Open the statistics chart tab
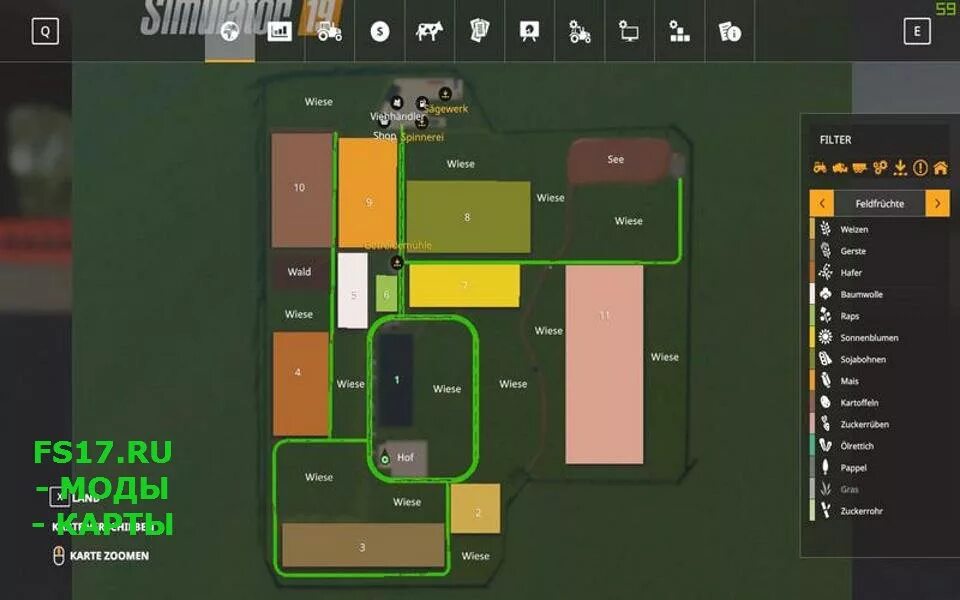The height and width of the screenshot is (600, 960). pyautogui.click(x=279, y=31)
